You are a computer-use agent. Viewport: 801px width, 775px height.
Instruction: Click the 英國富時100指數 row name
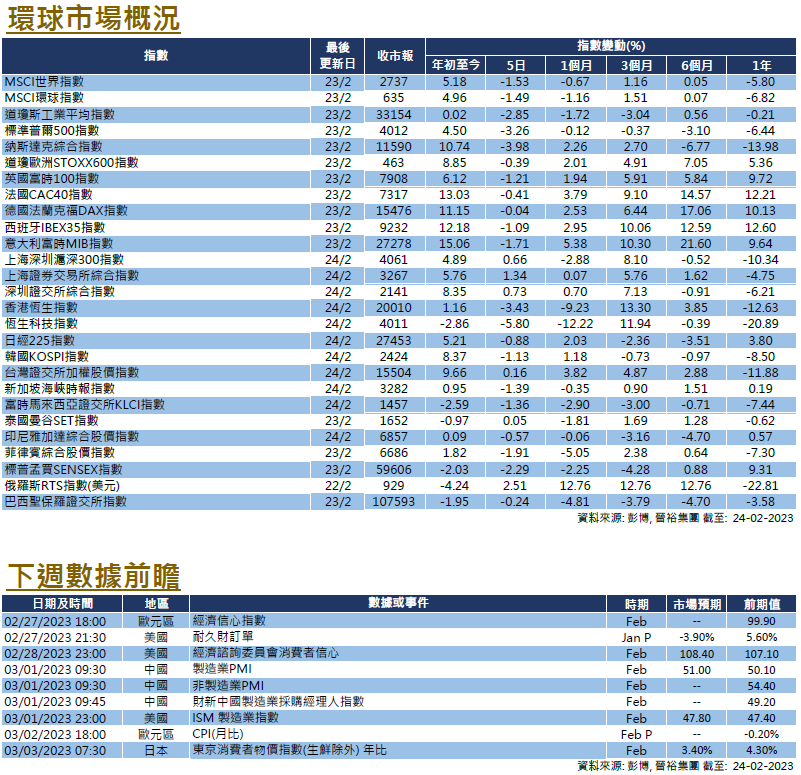[52, 178]
